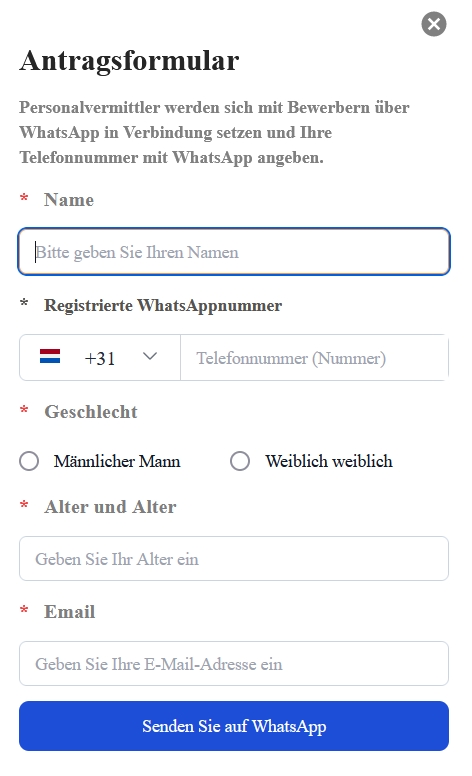
Task: Click the Telefonnummer (Nummer) input field
Action: click(315, 358)
